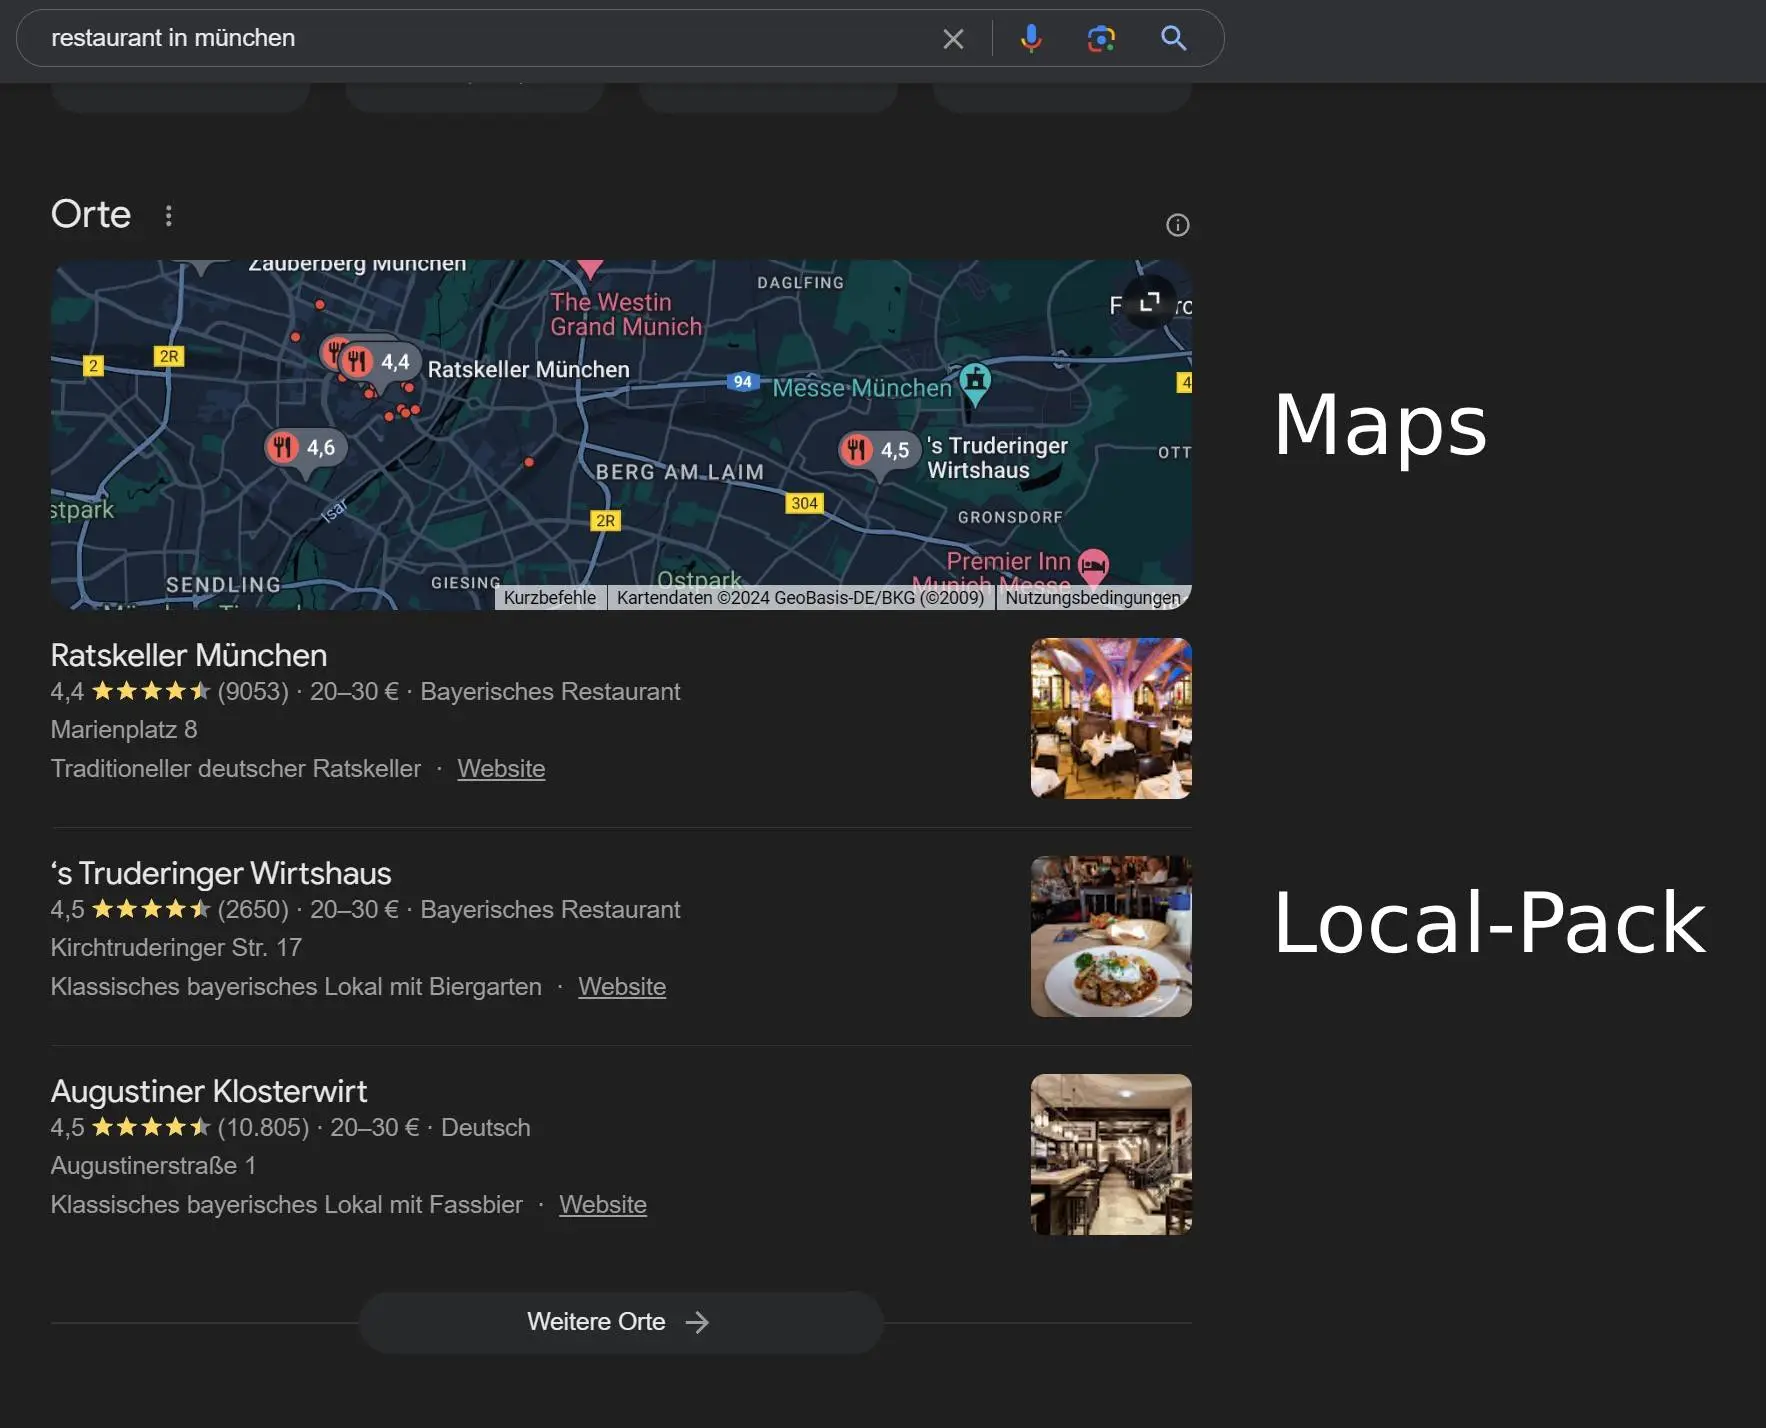This screenshot has width=1766, height=1428.
Task: Visit Augustiner Klosterwirt Website link
Action: coord(603,1205)
